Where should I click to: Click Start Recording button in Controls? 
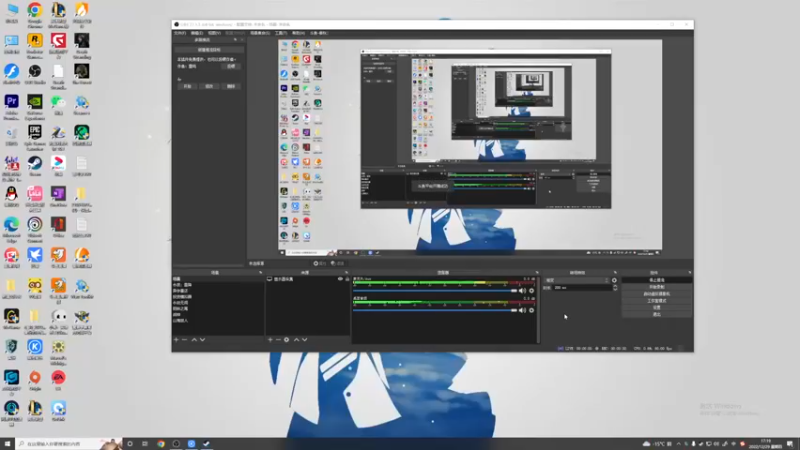pyautogui.click(x=657, y=287)
